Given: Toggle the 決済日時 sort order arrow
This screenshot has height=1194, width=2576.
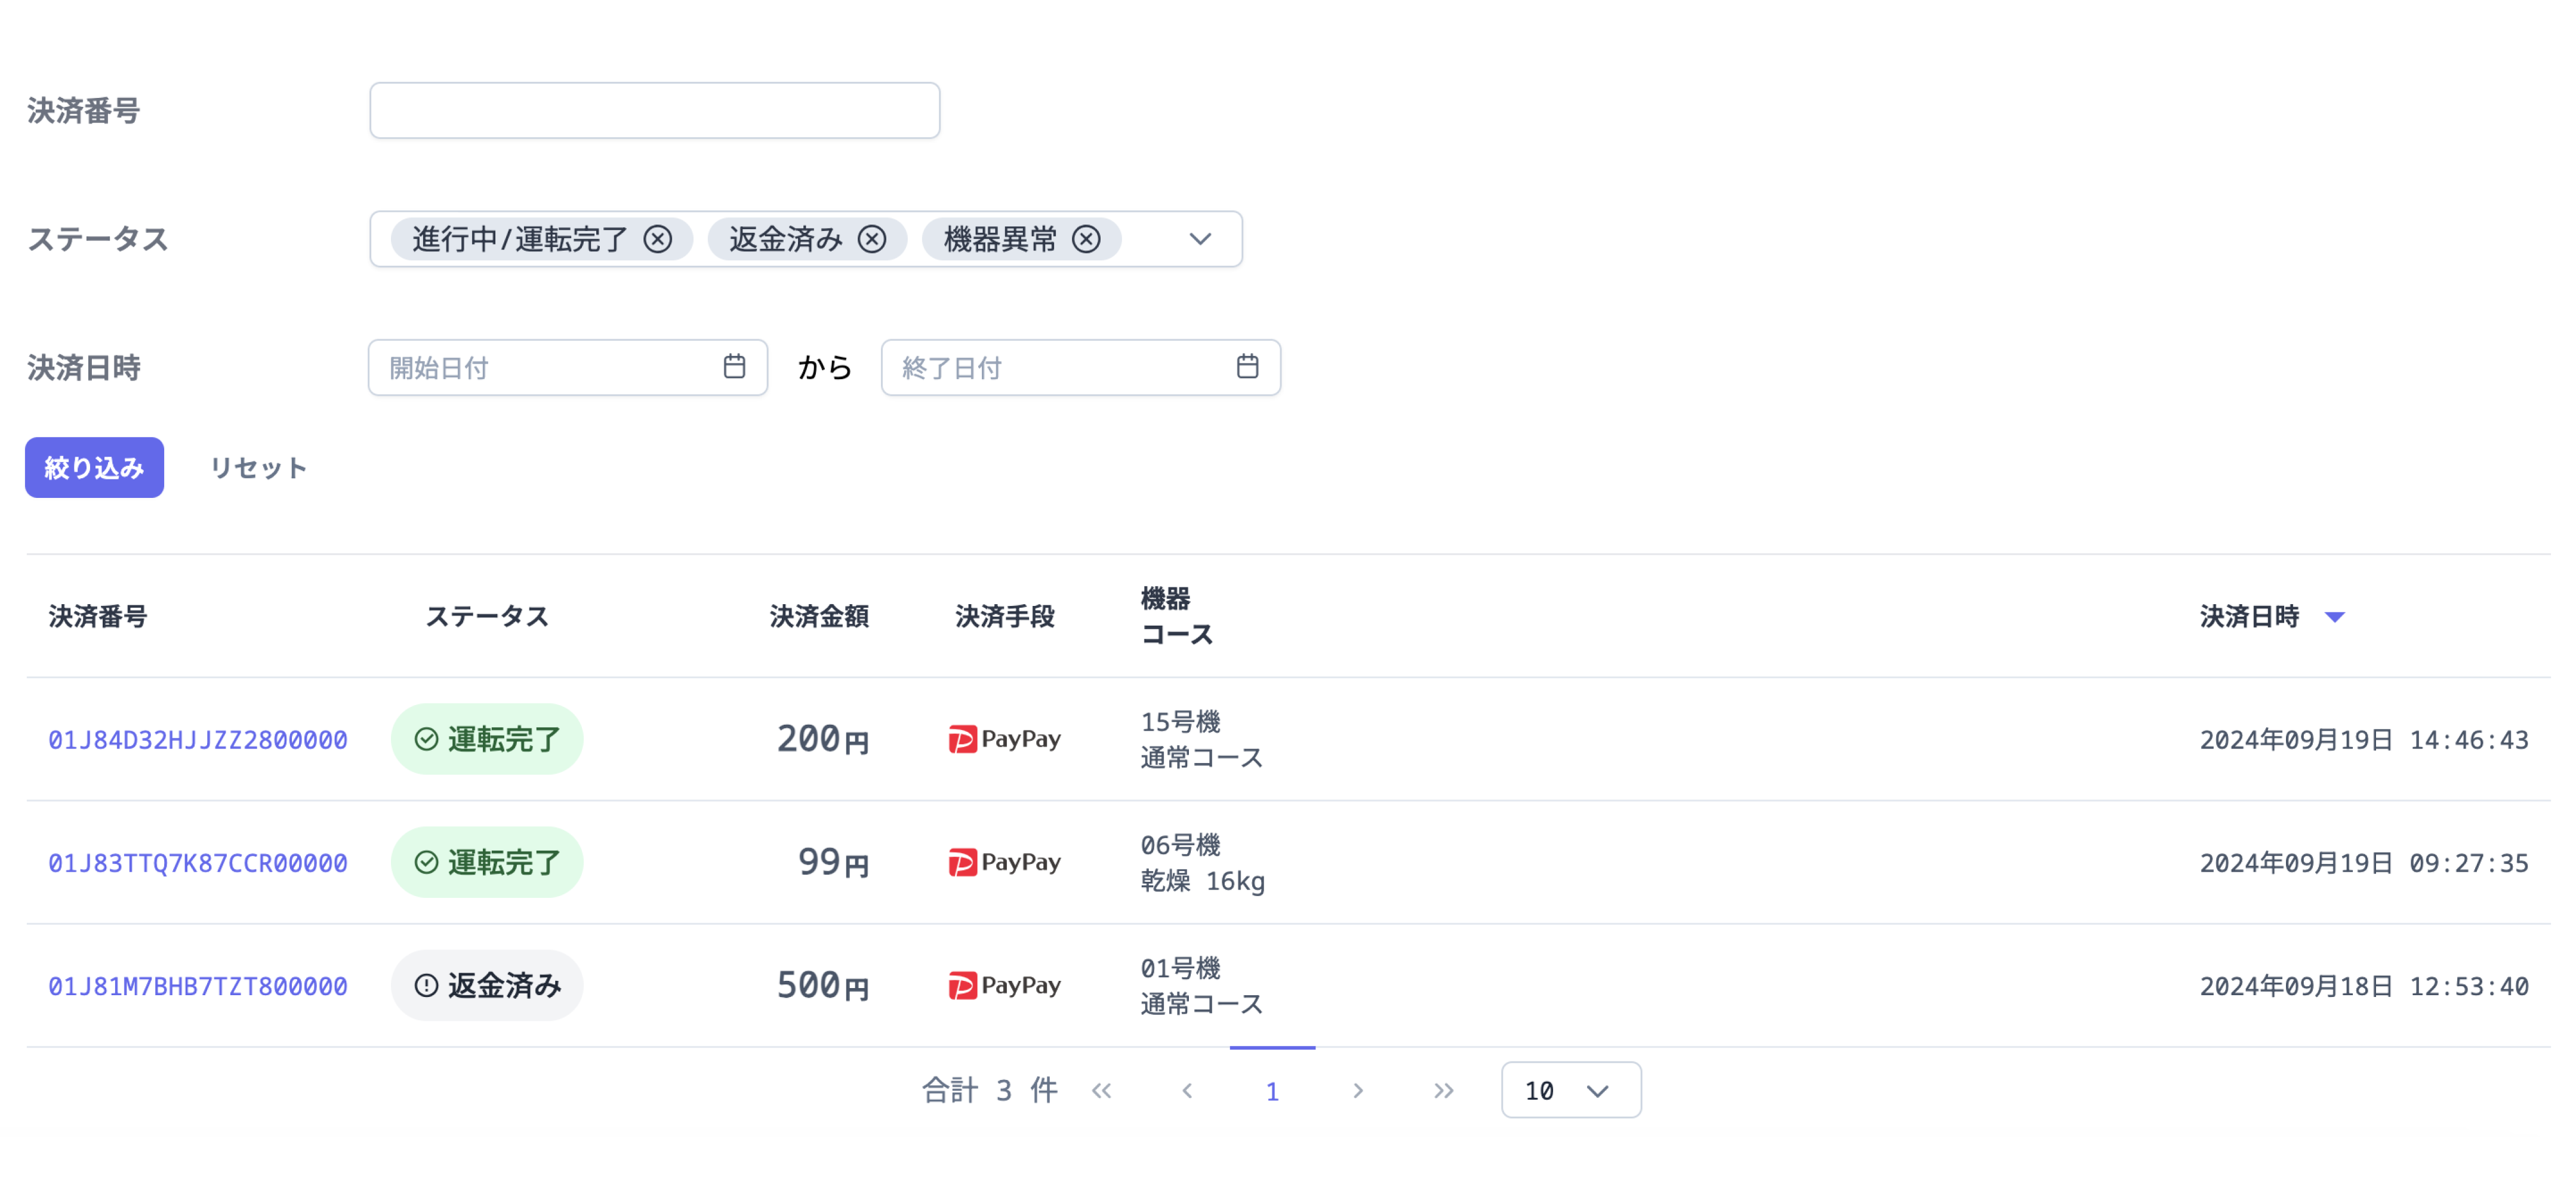Looking at the screenshot, I should pos(2335,616).
